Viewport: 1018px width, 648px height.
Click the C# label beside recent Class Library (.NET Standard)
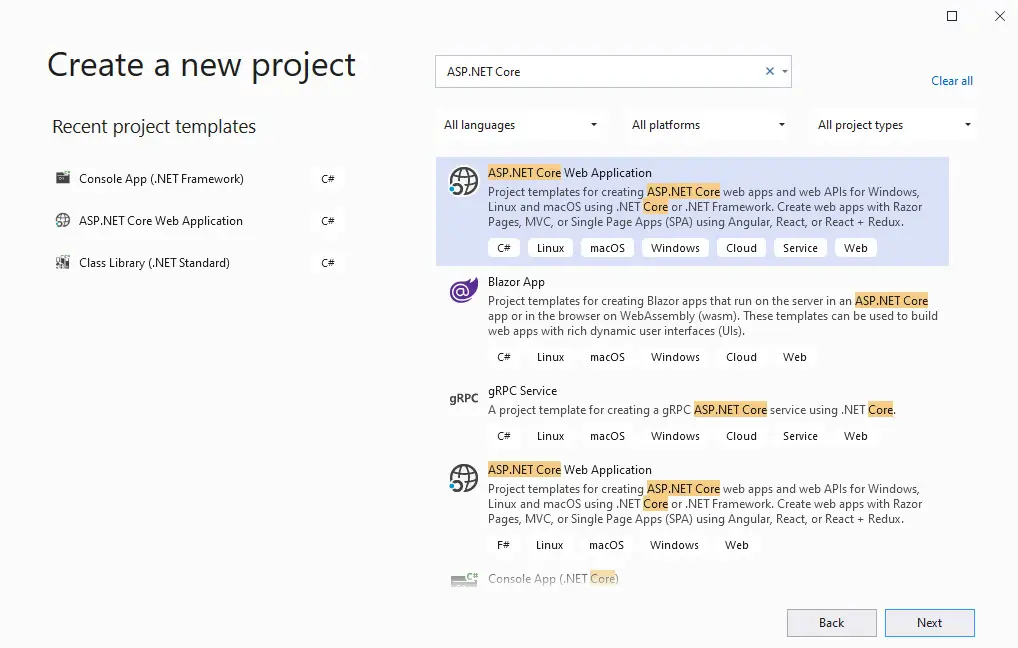point(328,263)
